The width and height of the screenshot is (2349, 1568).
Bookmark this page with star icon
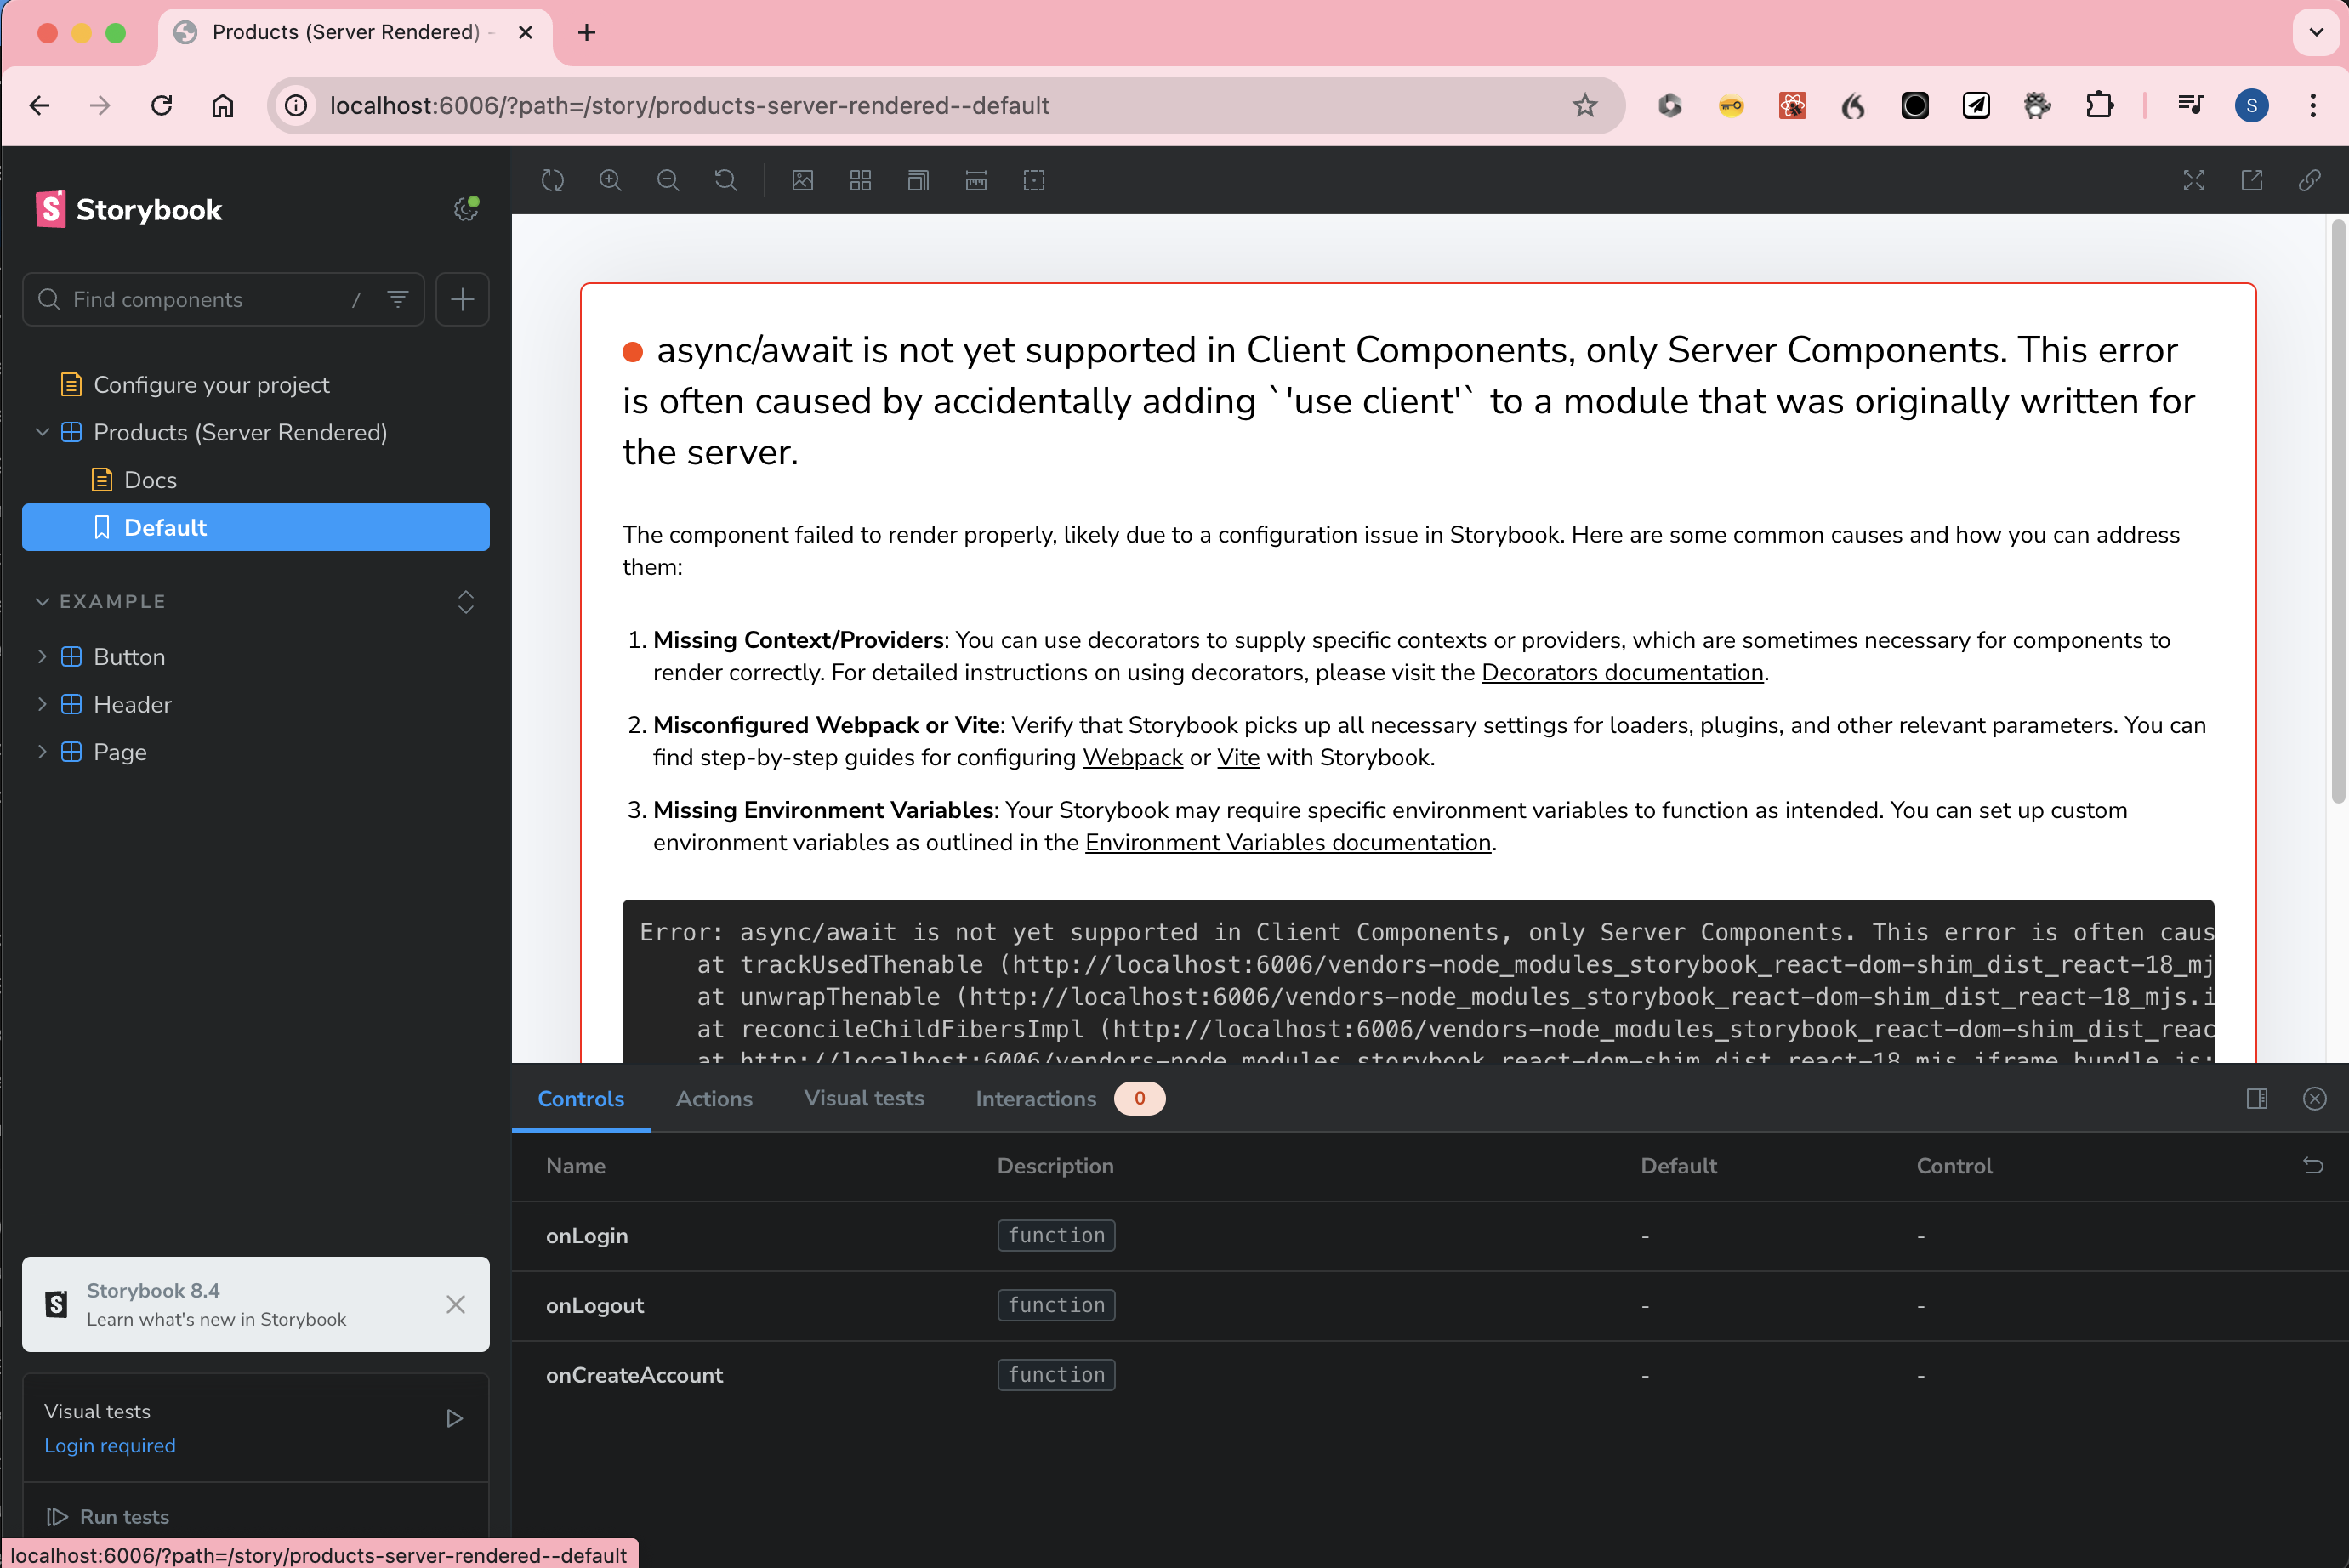point(1585,105)
